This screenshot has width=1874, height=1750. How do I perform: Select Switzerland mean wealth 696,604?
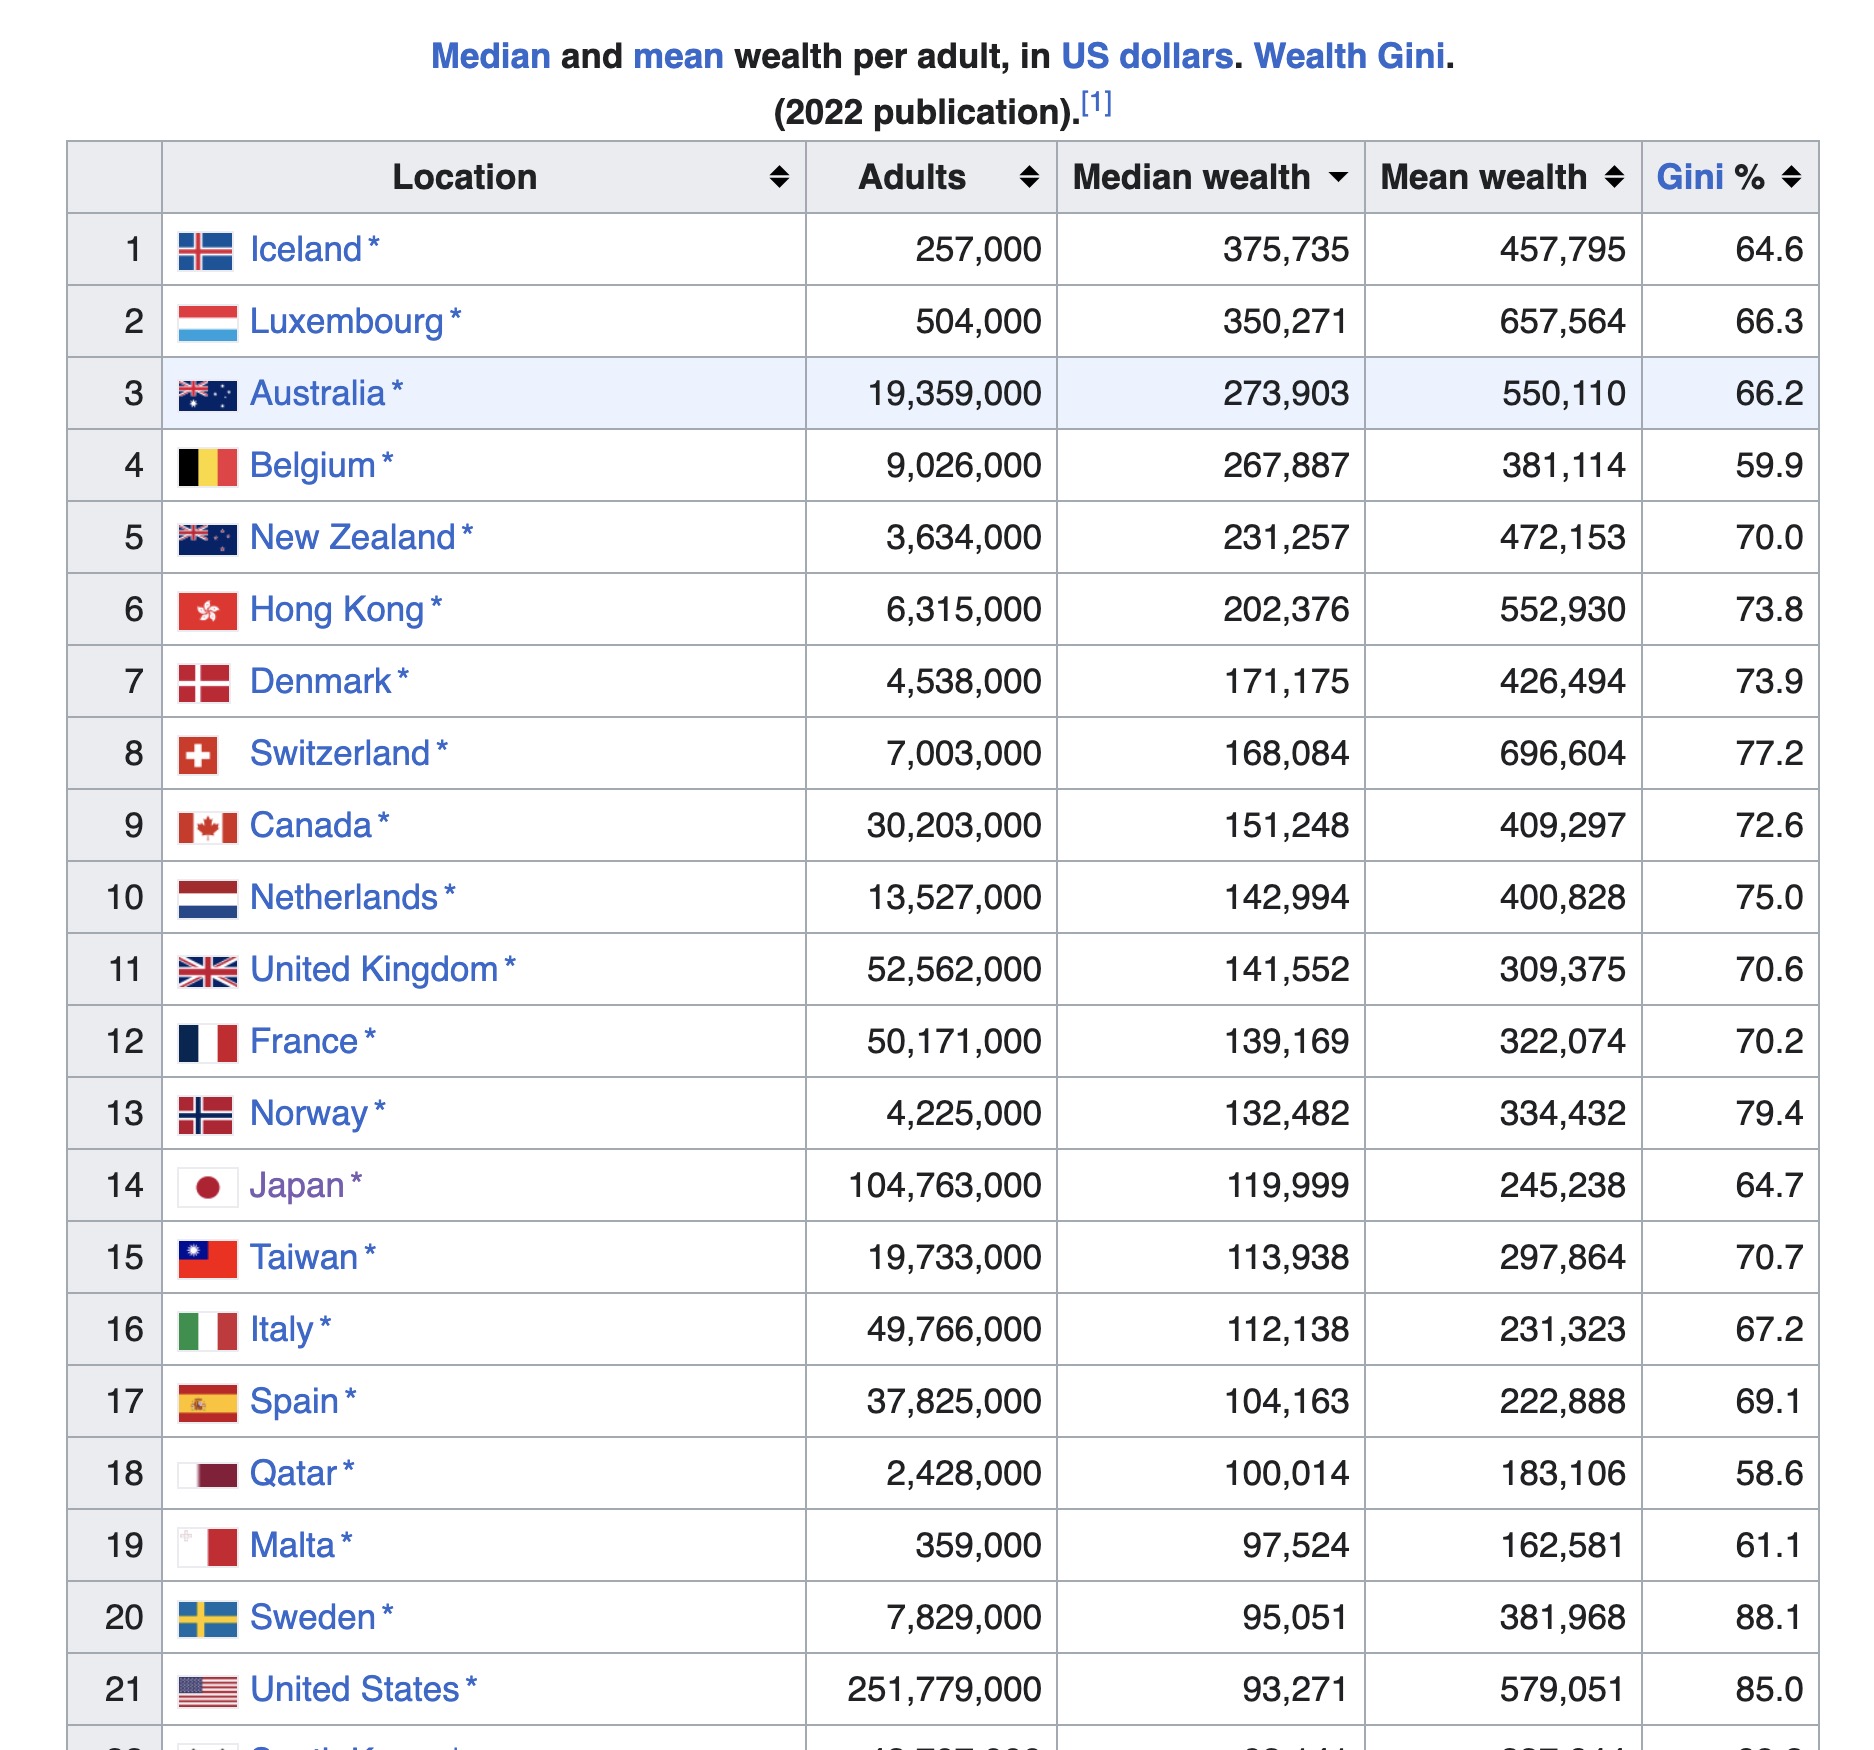click(x=1563, y=753)
